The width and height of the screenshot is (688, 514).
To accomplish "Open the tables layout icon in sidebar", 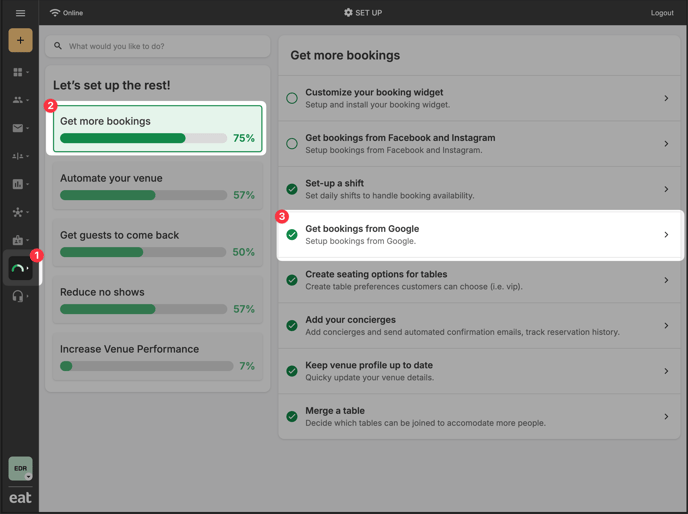I will [18, 156].
